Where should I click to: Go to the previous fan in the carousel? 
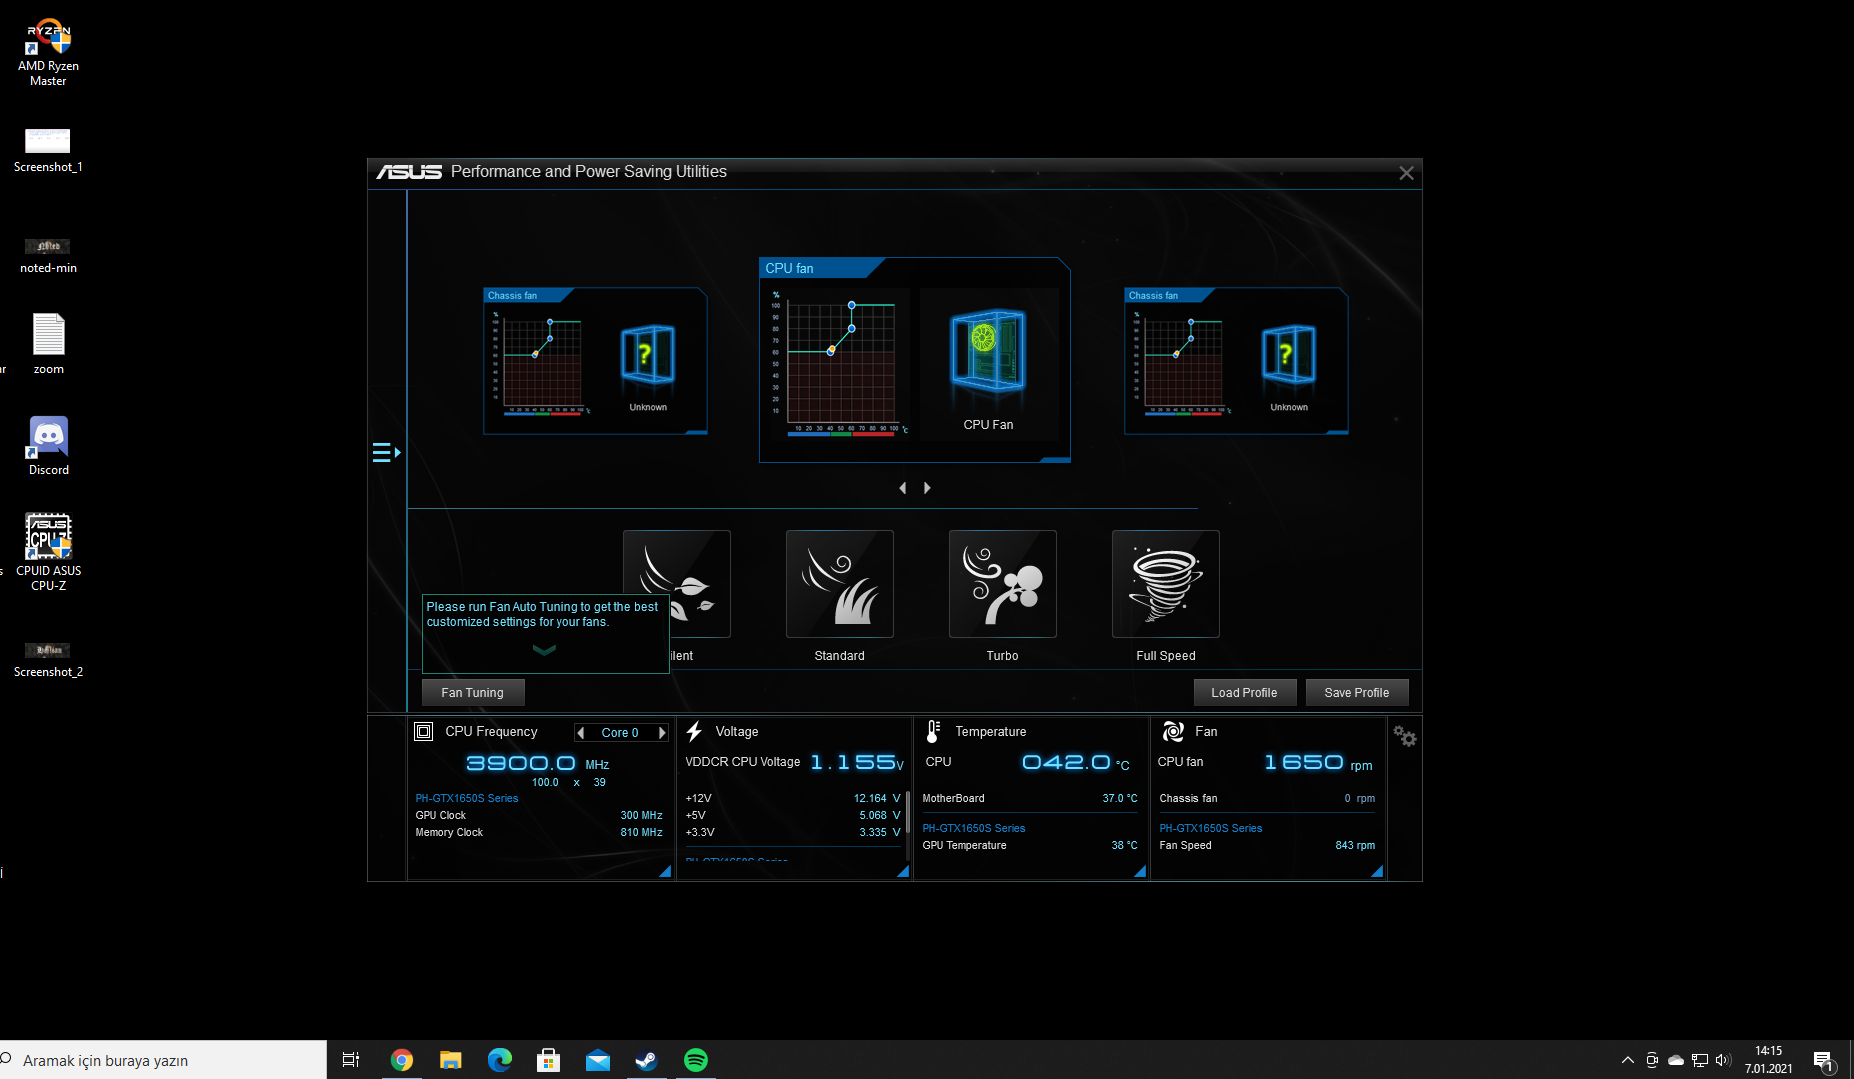[902, 488]
